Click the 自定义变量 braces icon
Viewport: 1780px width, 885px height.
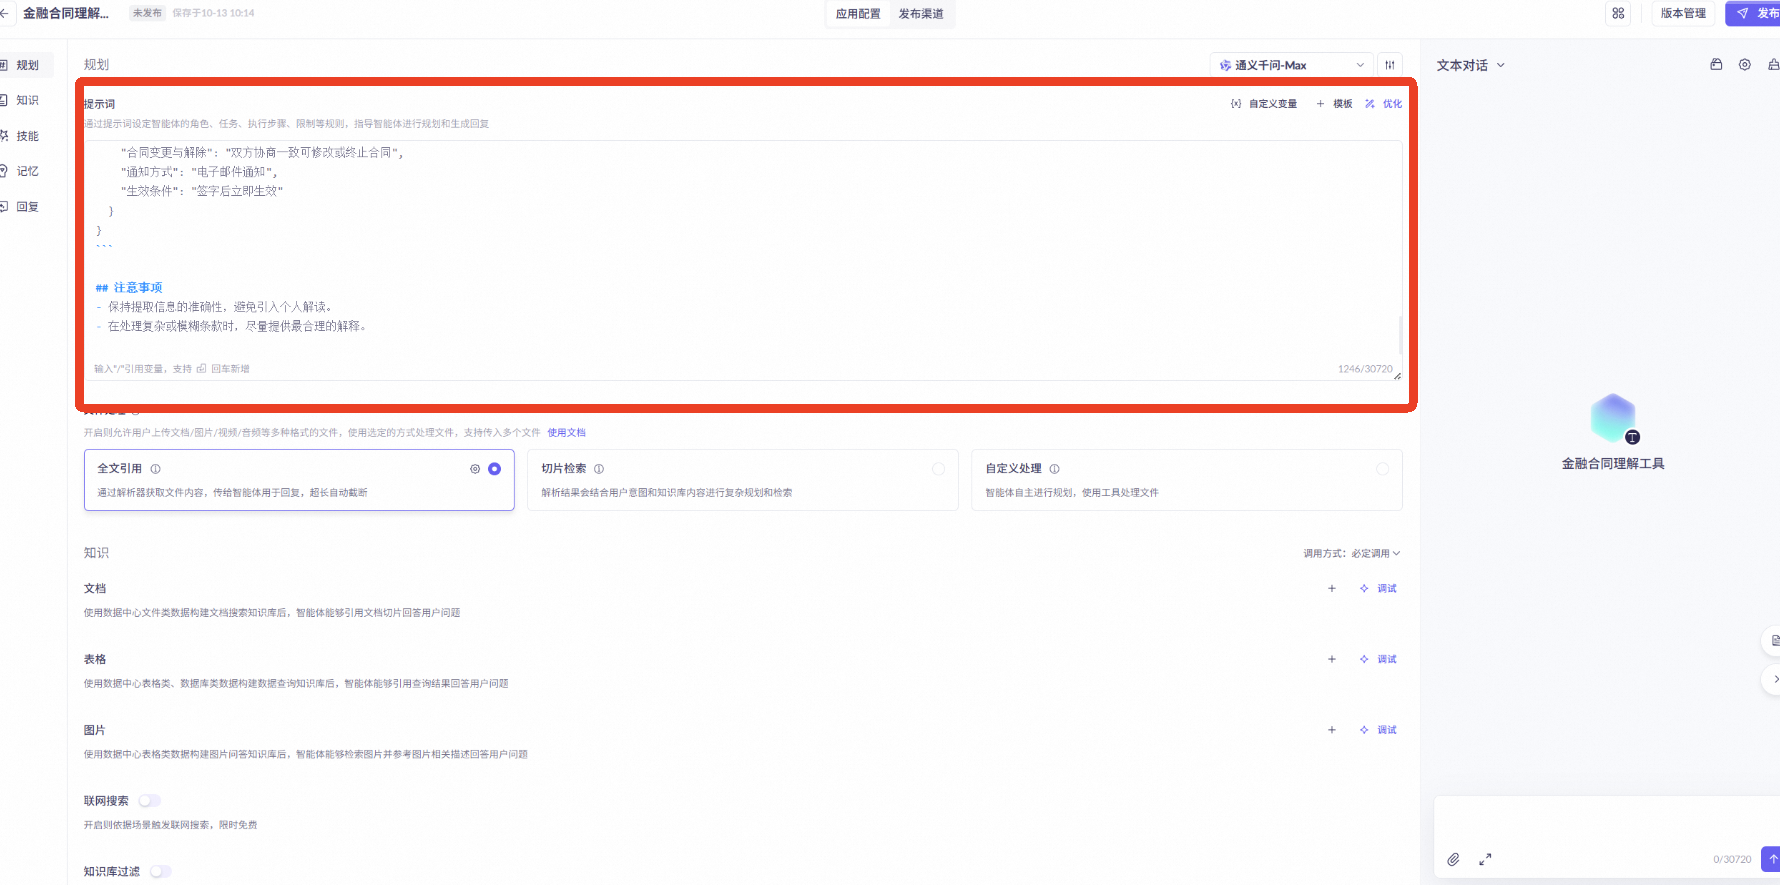coord(1236,104)
